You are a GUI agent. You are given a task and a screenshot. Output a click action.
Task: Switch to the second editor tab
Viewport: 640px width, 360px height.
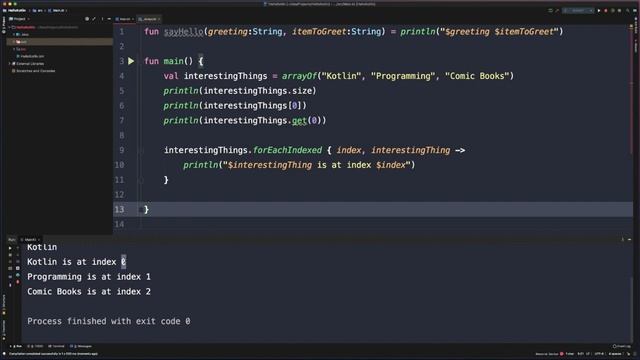click(149, 19)
